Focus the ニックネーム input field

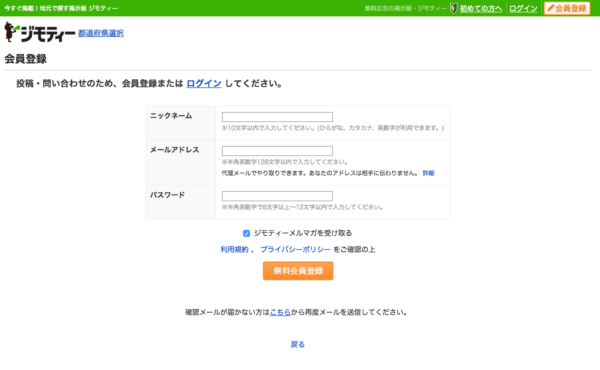tap(277, 117)
